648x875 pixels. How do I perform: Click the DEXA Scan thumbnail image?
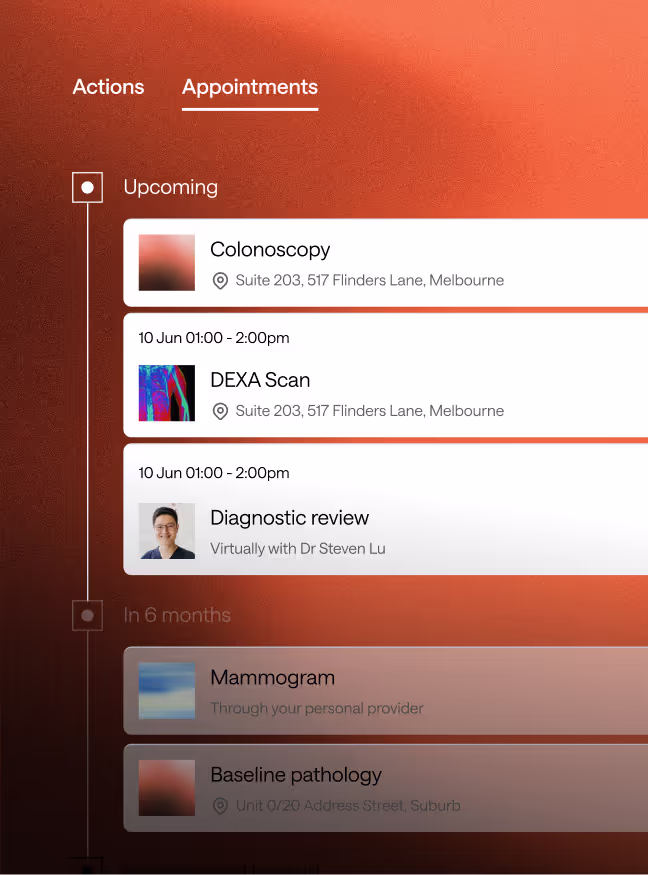pyautogui.click(x=167, y=393)
